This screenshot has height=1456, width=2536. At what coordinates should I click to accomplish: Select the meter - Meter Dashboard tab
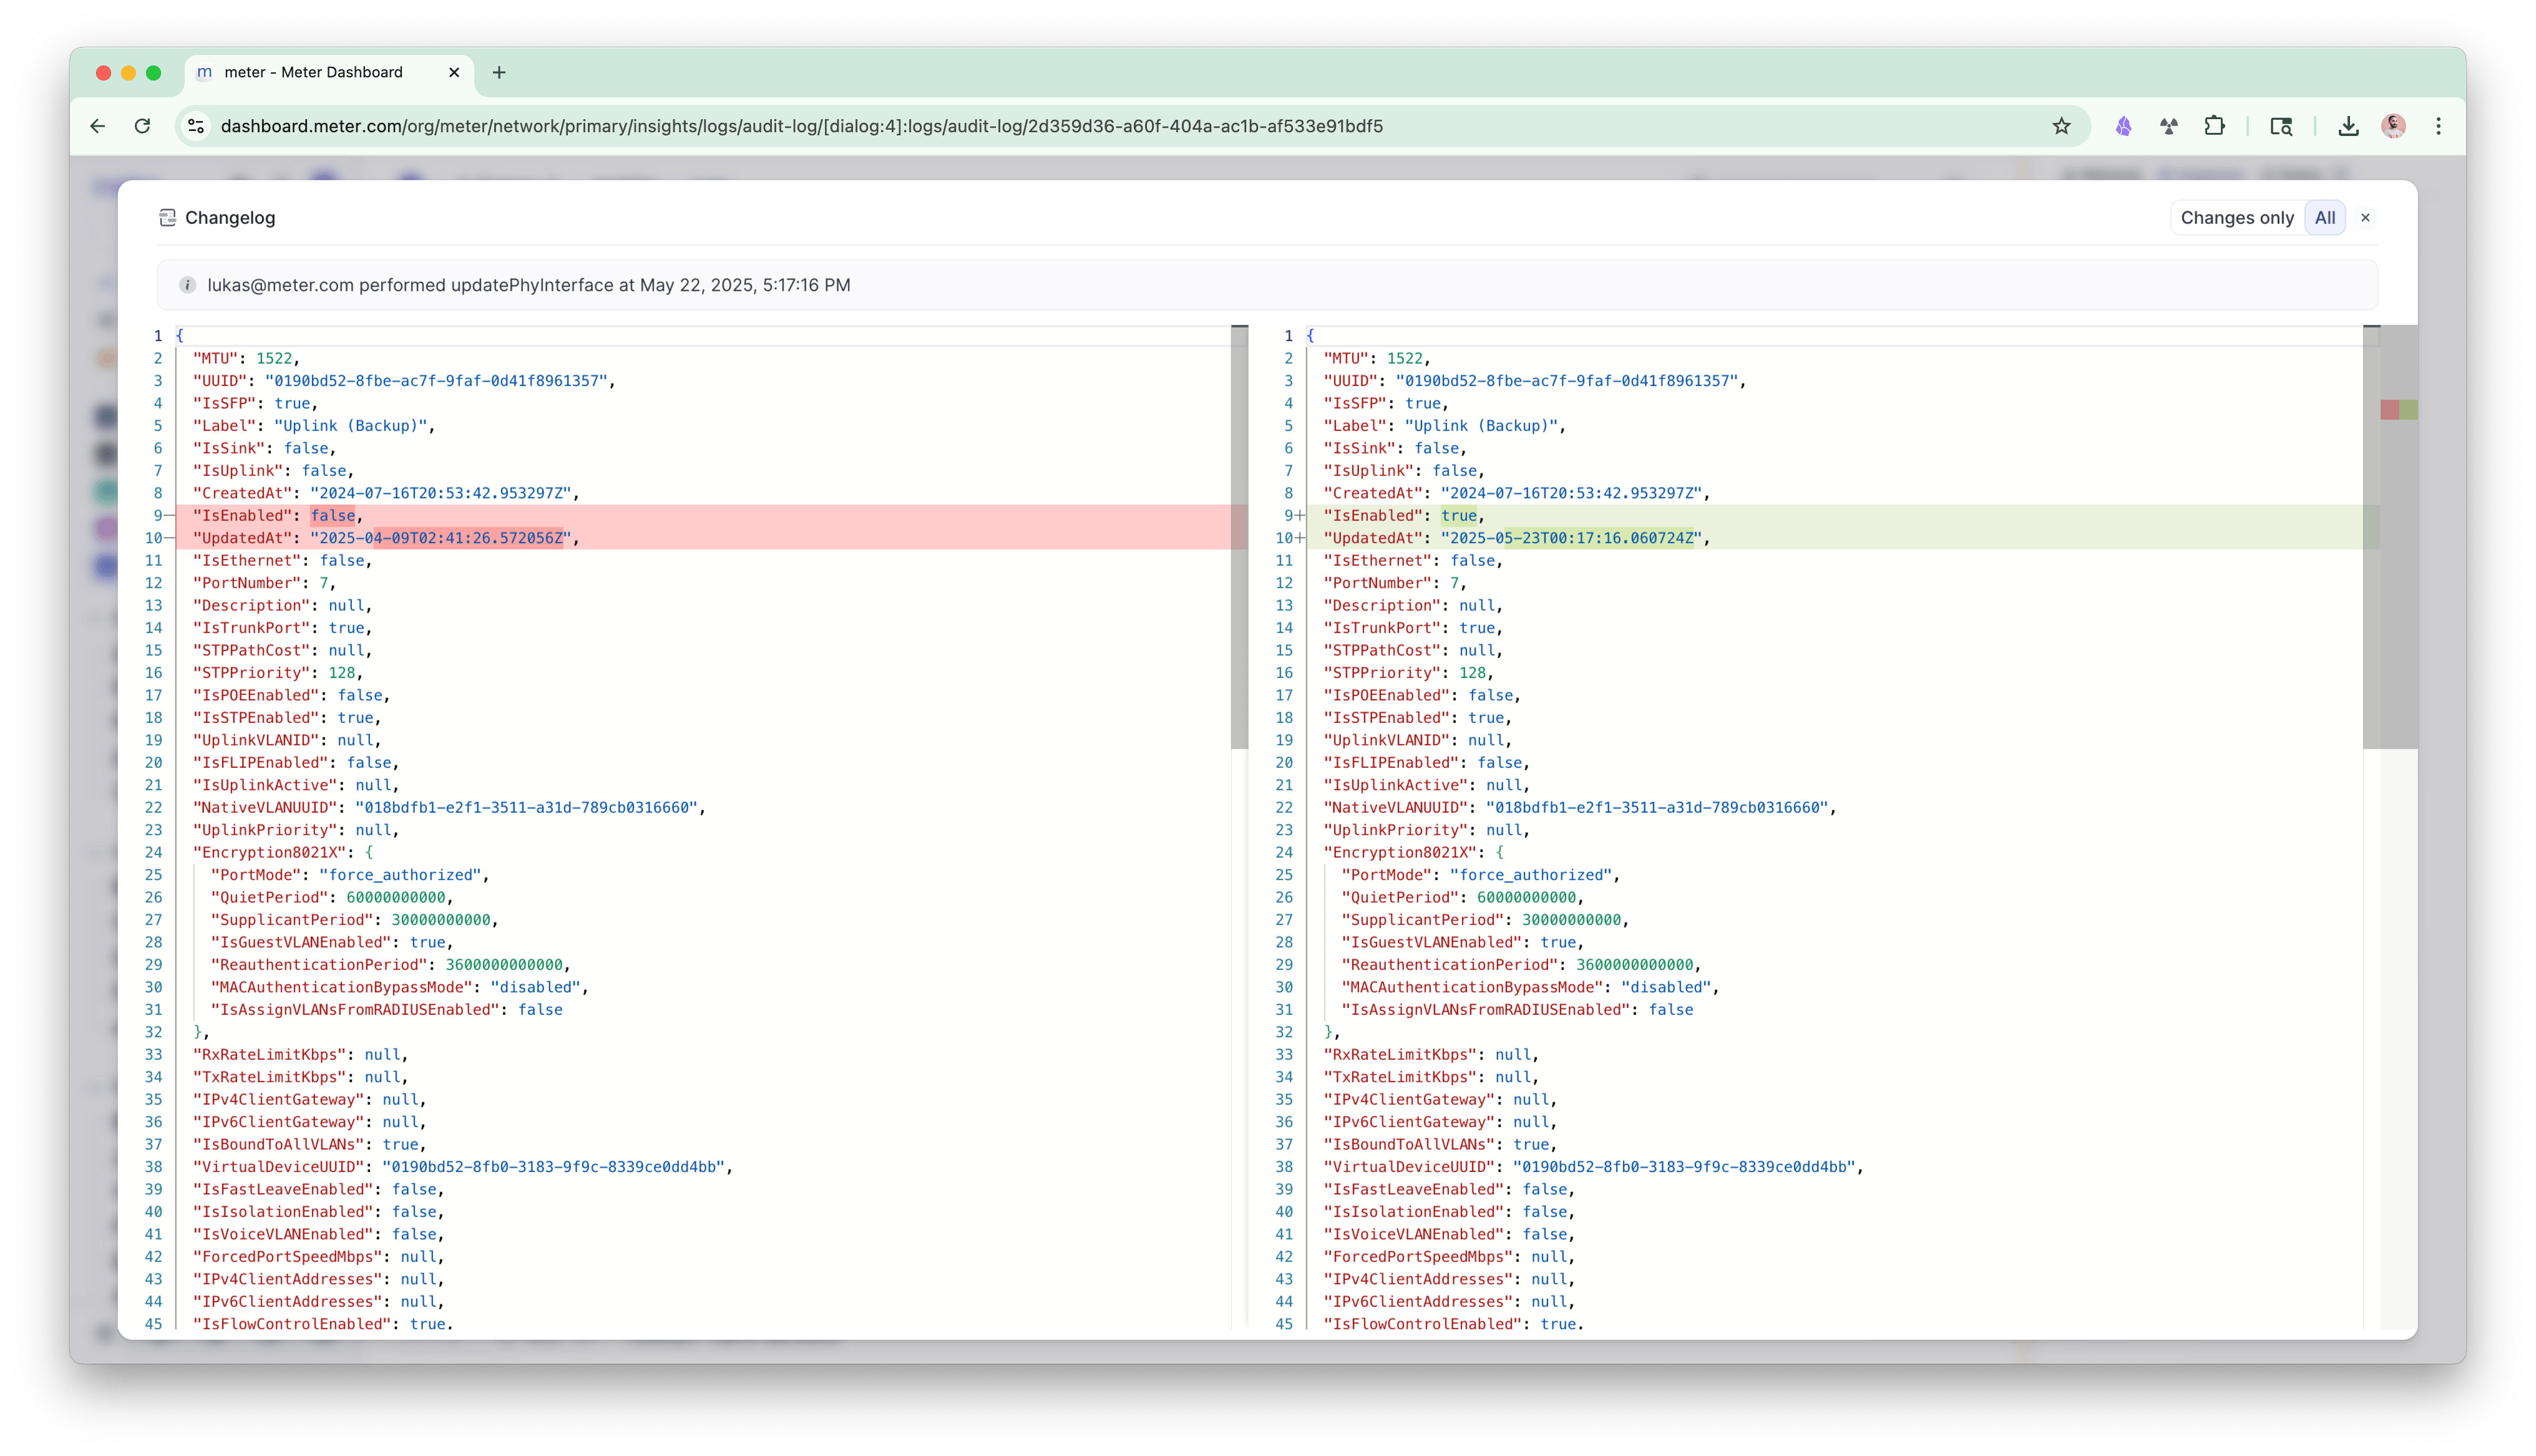[313, 72]
